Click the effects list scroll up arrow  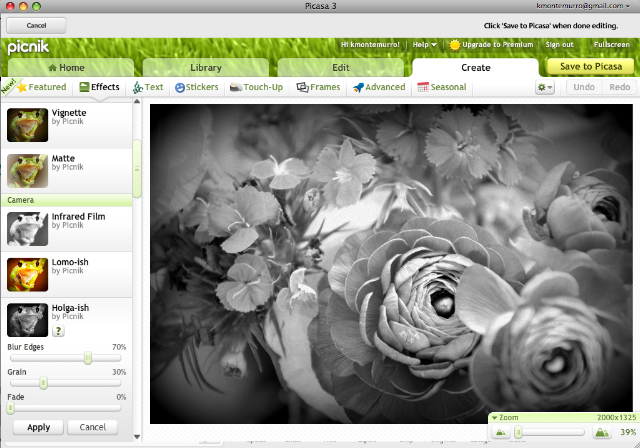[137, 101]
